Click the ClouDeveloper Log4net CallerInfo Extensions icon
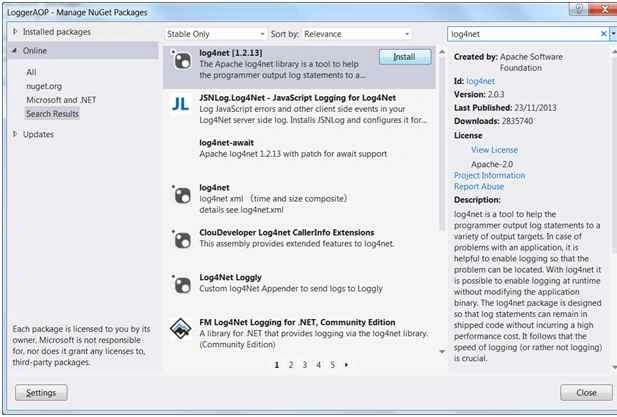The height and width of the screenshot is (417, 617). [x=181, y=240]
